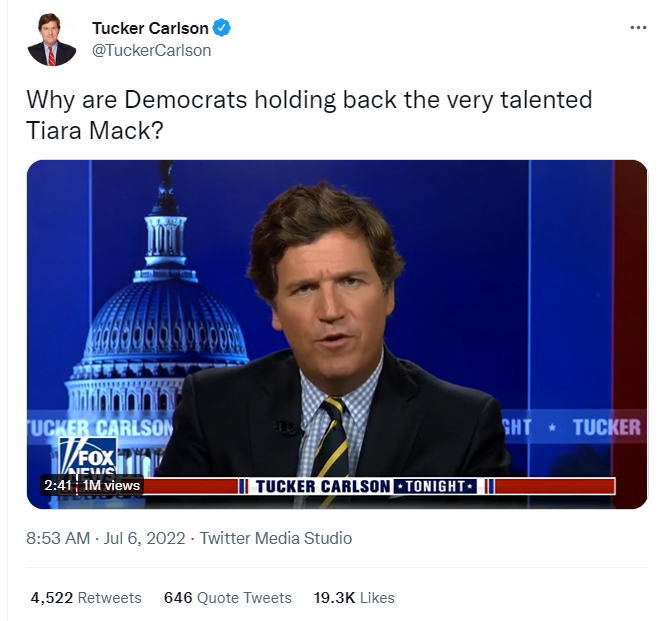Click the Fox News logo in video
This screenshot has width=663, height=621.
tap(86, 460)
